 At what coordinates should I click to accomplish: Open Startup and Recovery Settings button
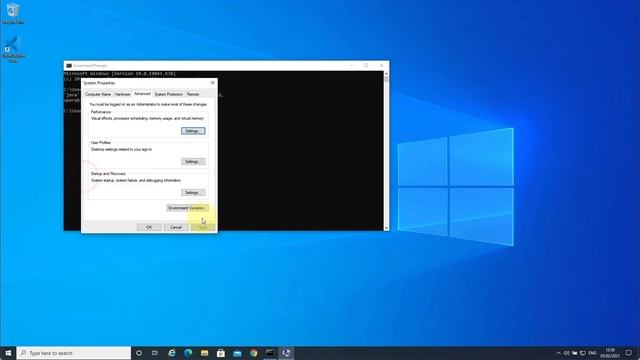coord(193,192)
